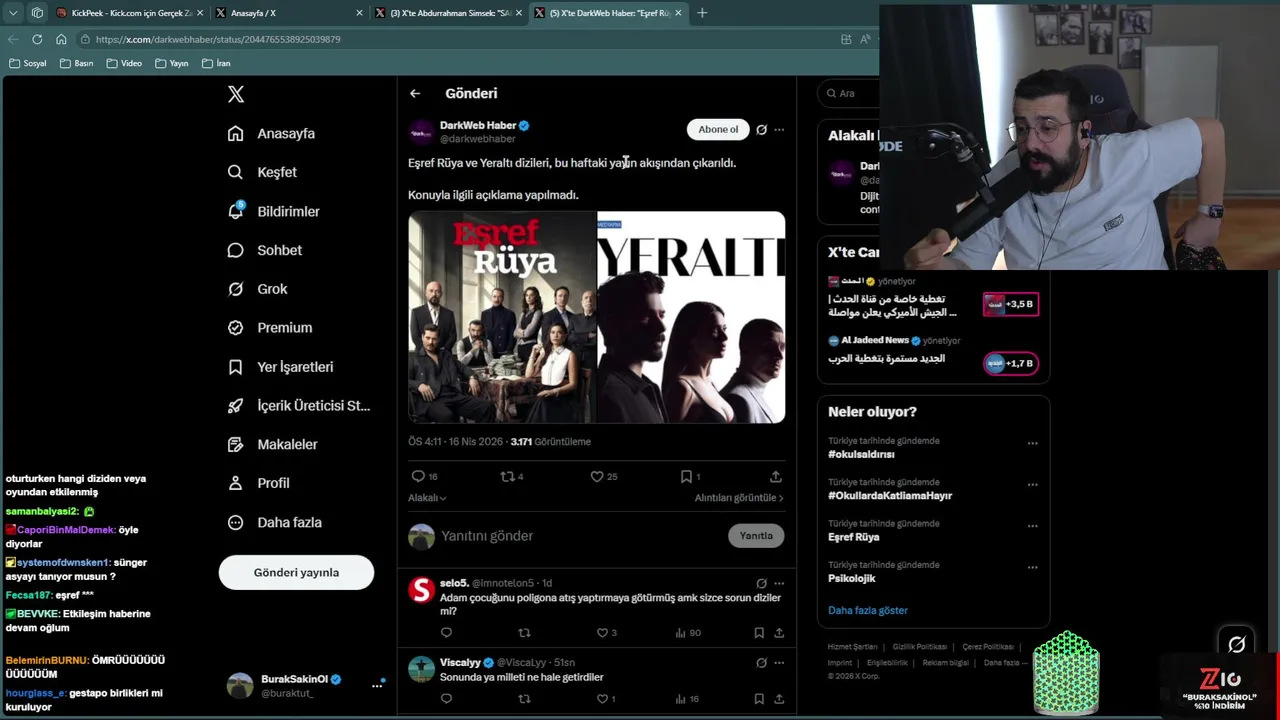The height and width of the screenshot is (720, 1280).
Task: Like the DarkWeb Haber post
Action: [x=597, y=476]
